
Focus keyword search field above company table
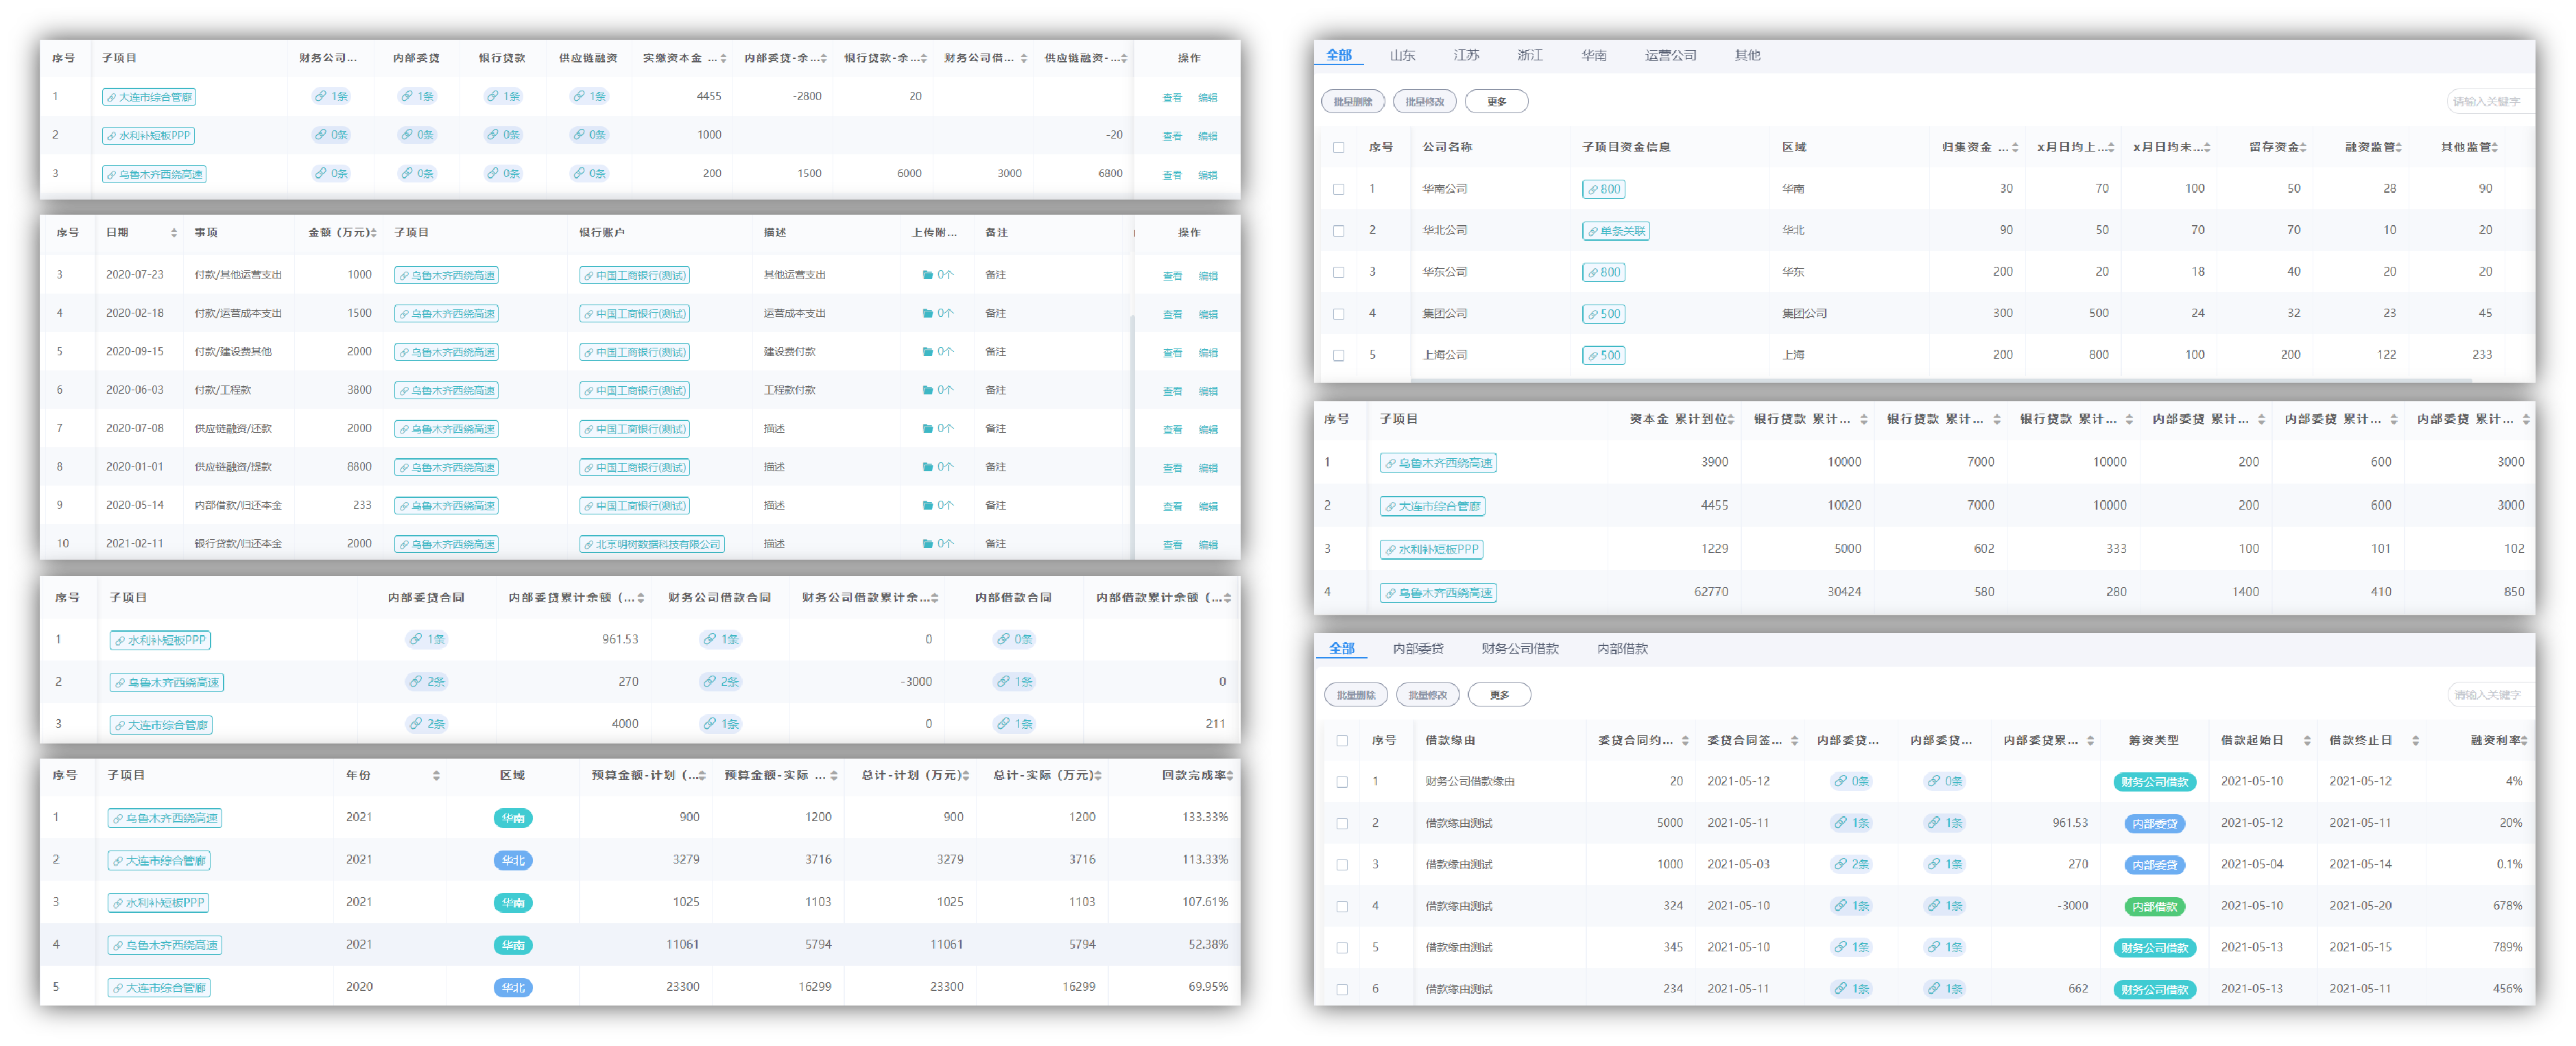[2489, 101]
